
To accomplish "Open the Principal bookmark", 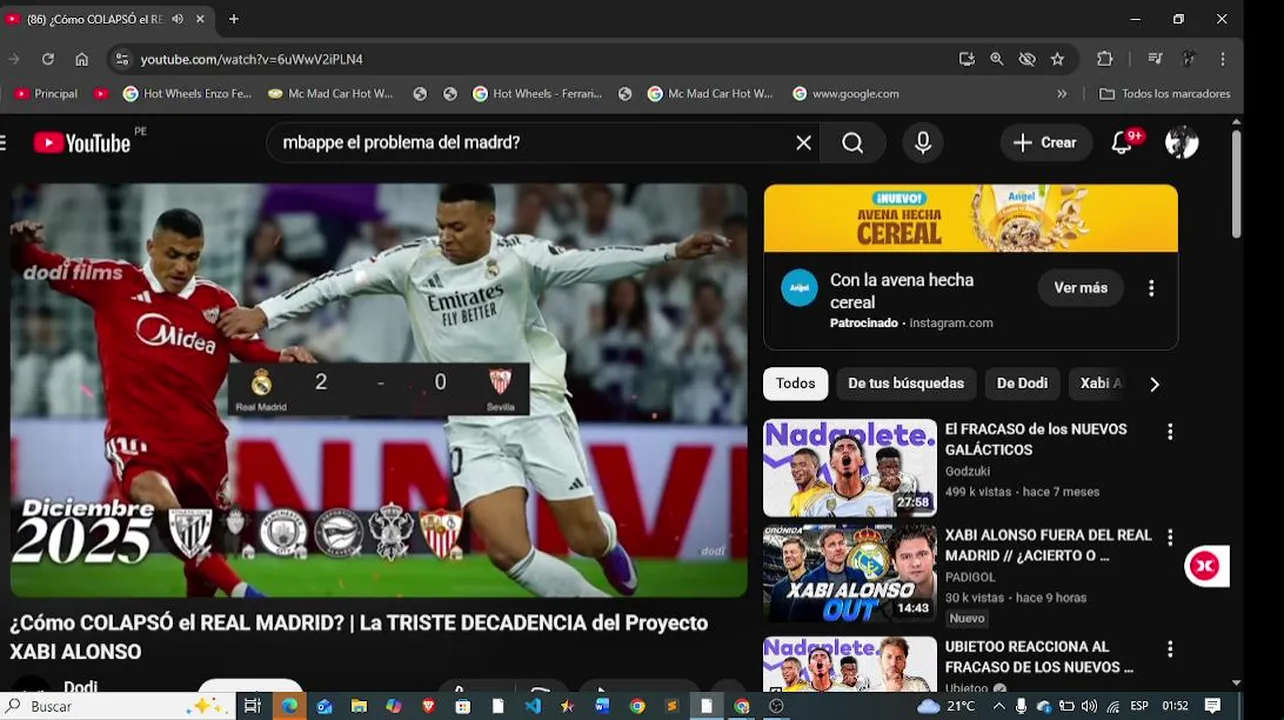I will coord(47,94).
